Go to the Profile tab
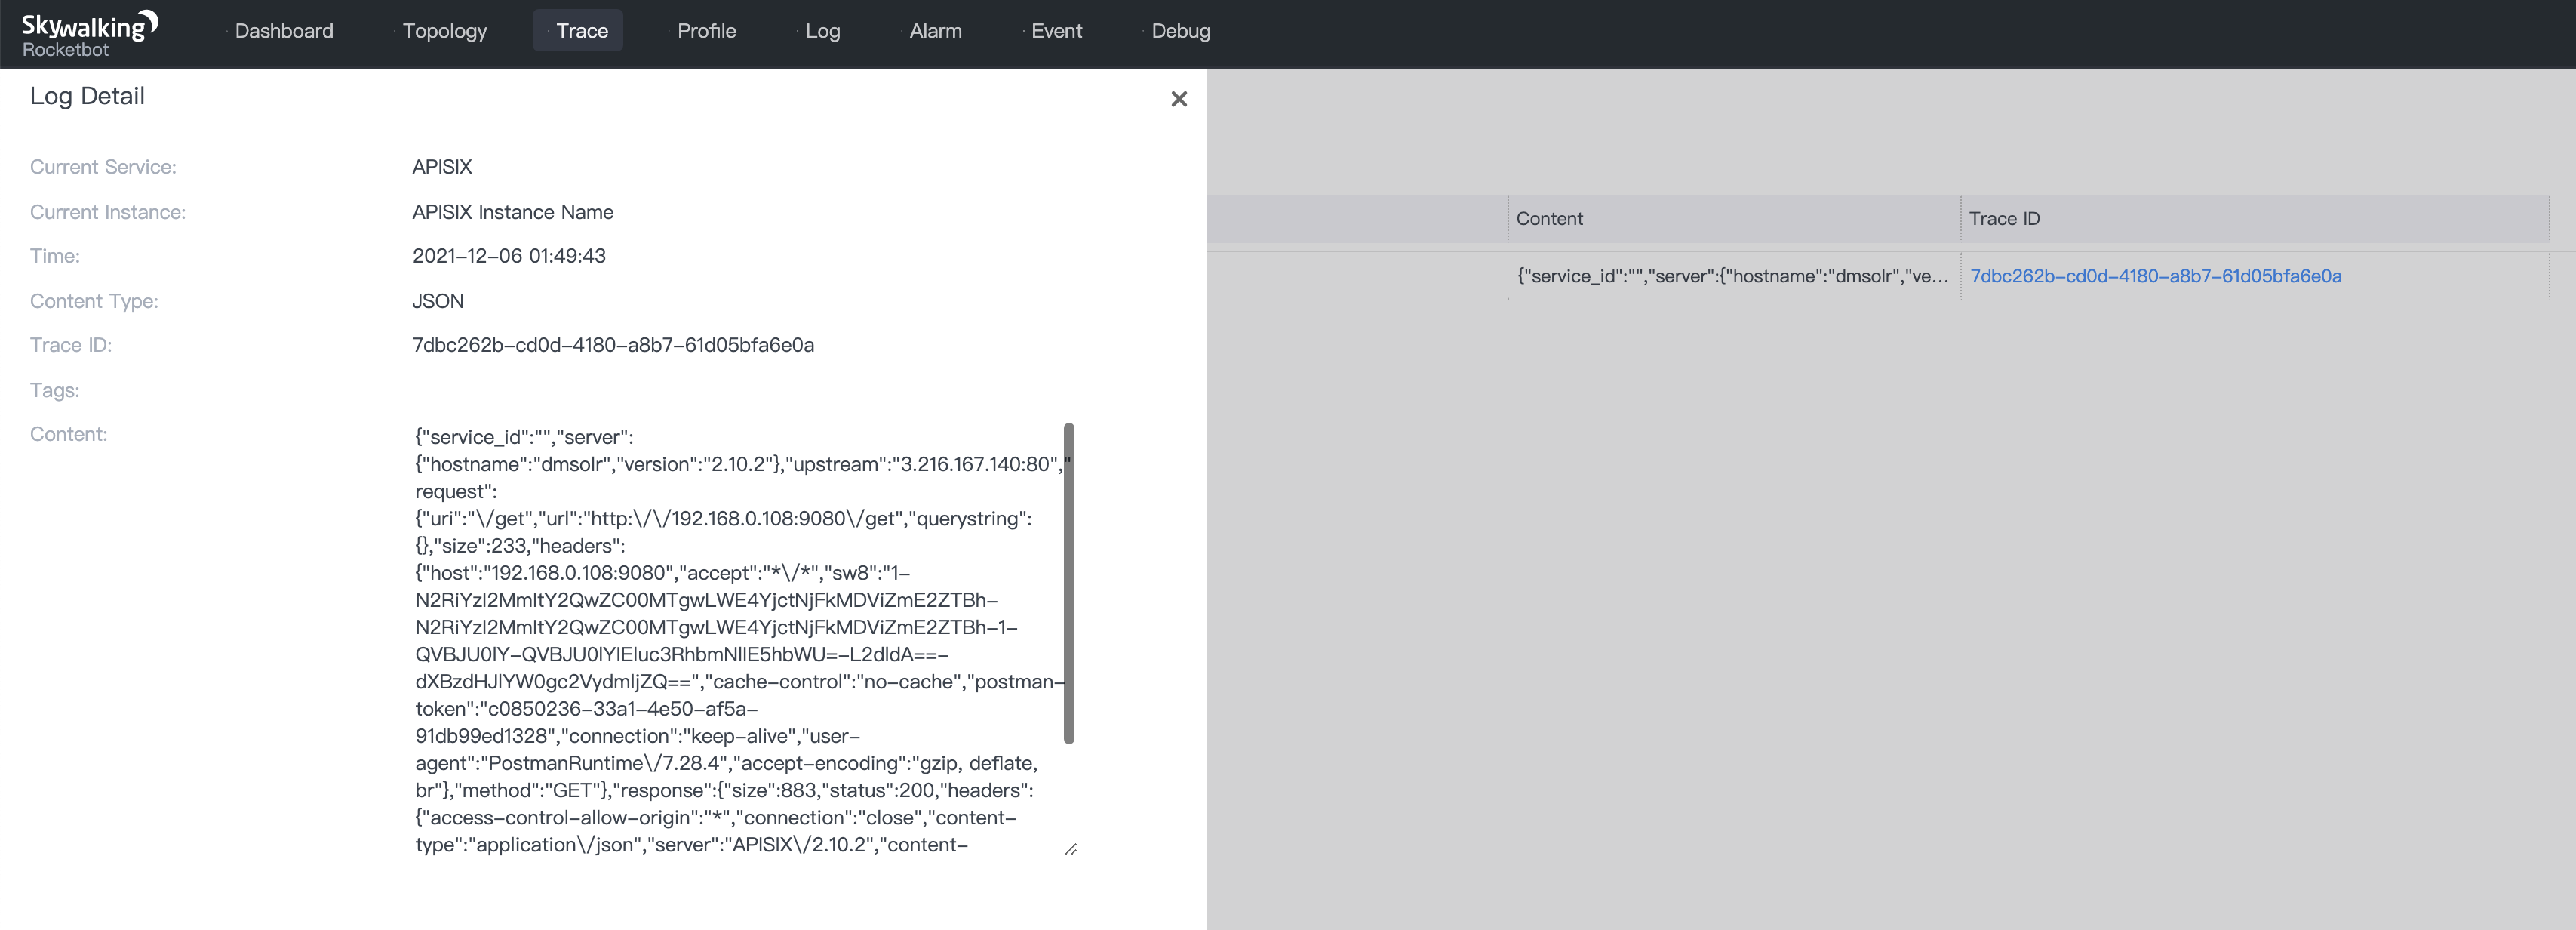Image resolution: width=2576 pixels, height=930 pixels. (706, 31)
